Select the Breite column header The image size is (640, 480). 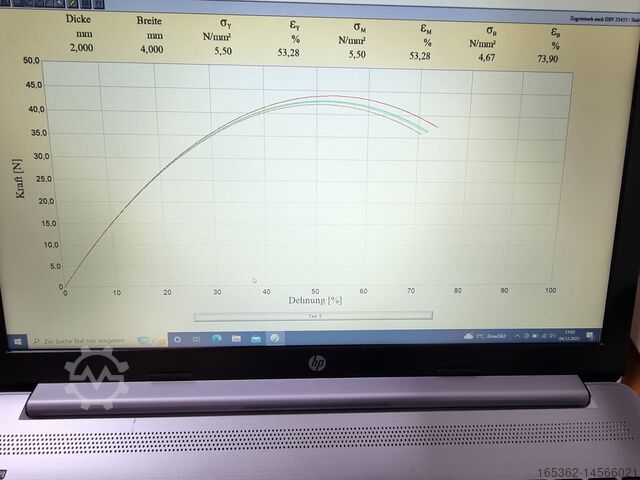coord(150,21)
